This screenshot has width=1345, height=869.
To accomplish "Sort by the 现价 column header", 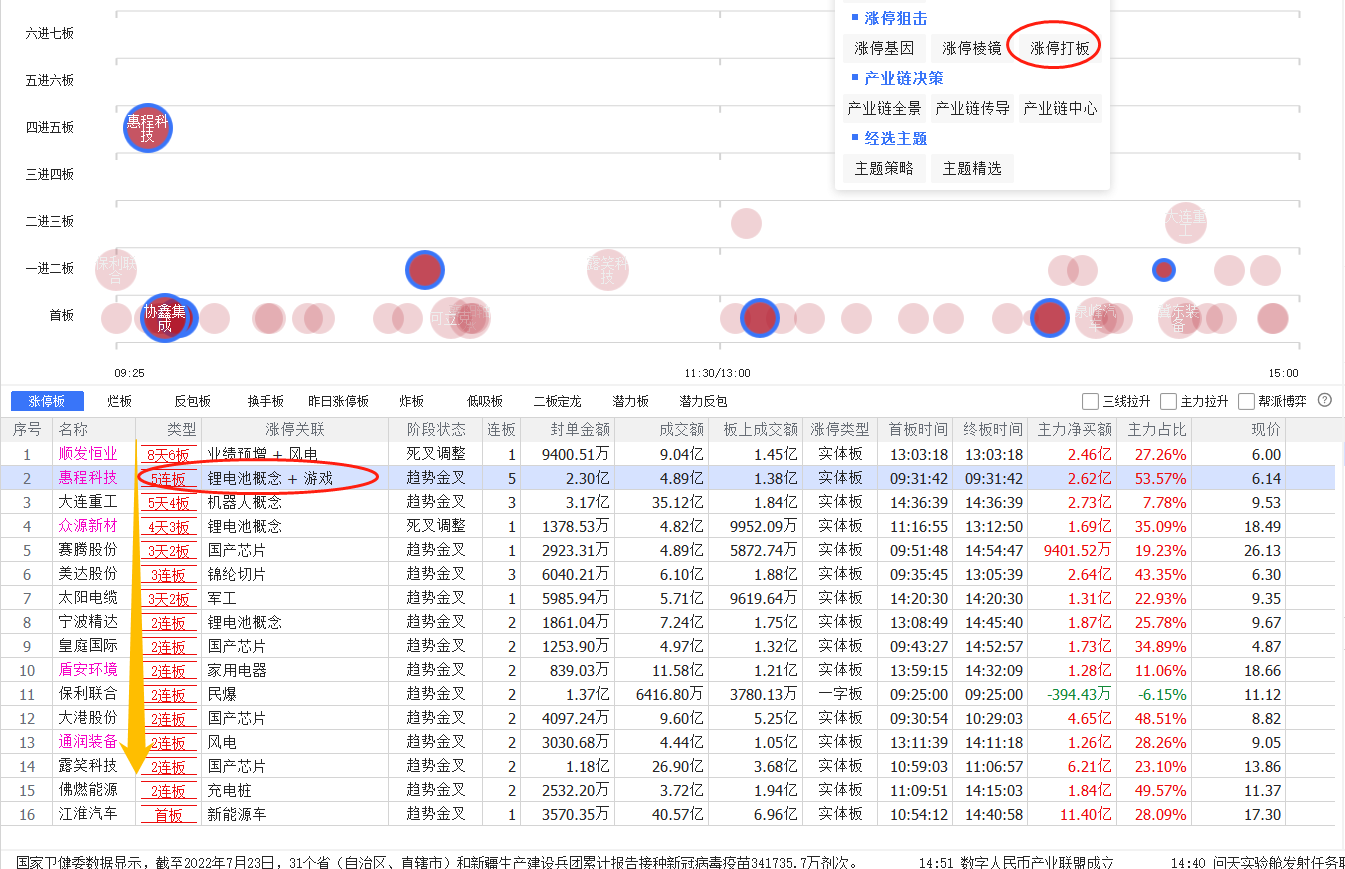I will click(1266, 430).
